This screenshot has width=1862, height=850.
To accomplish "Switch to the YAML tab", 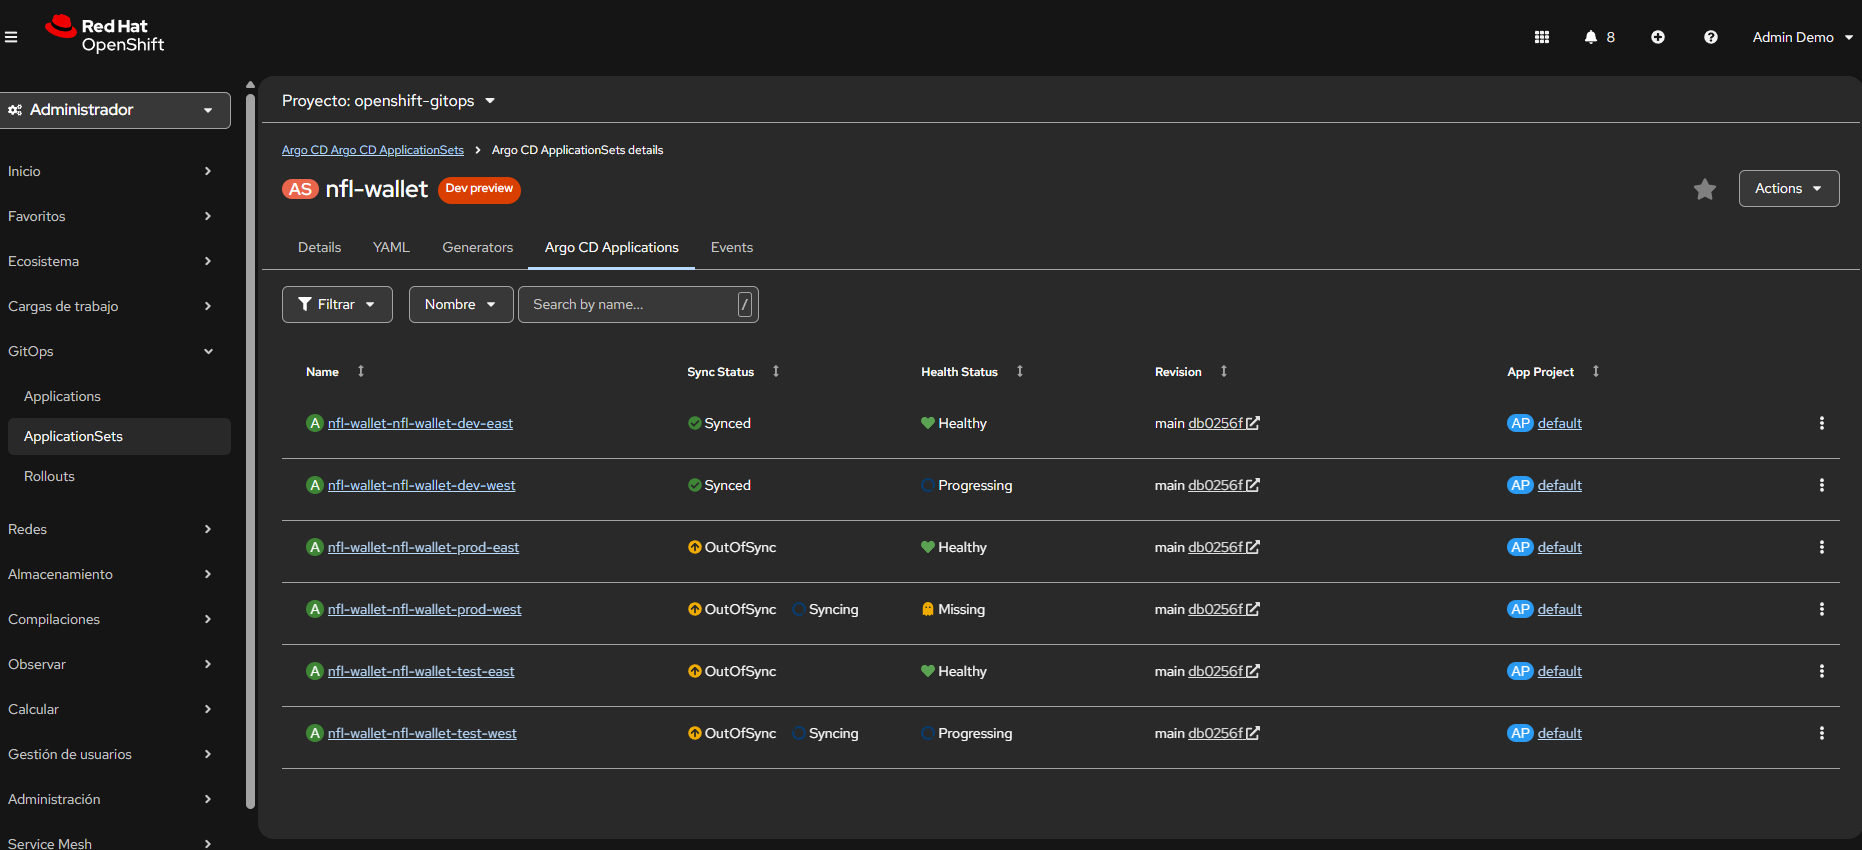I will click(x=391, y=247).
